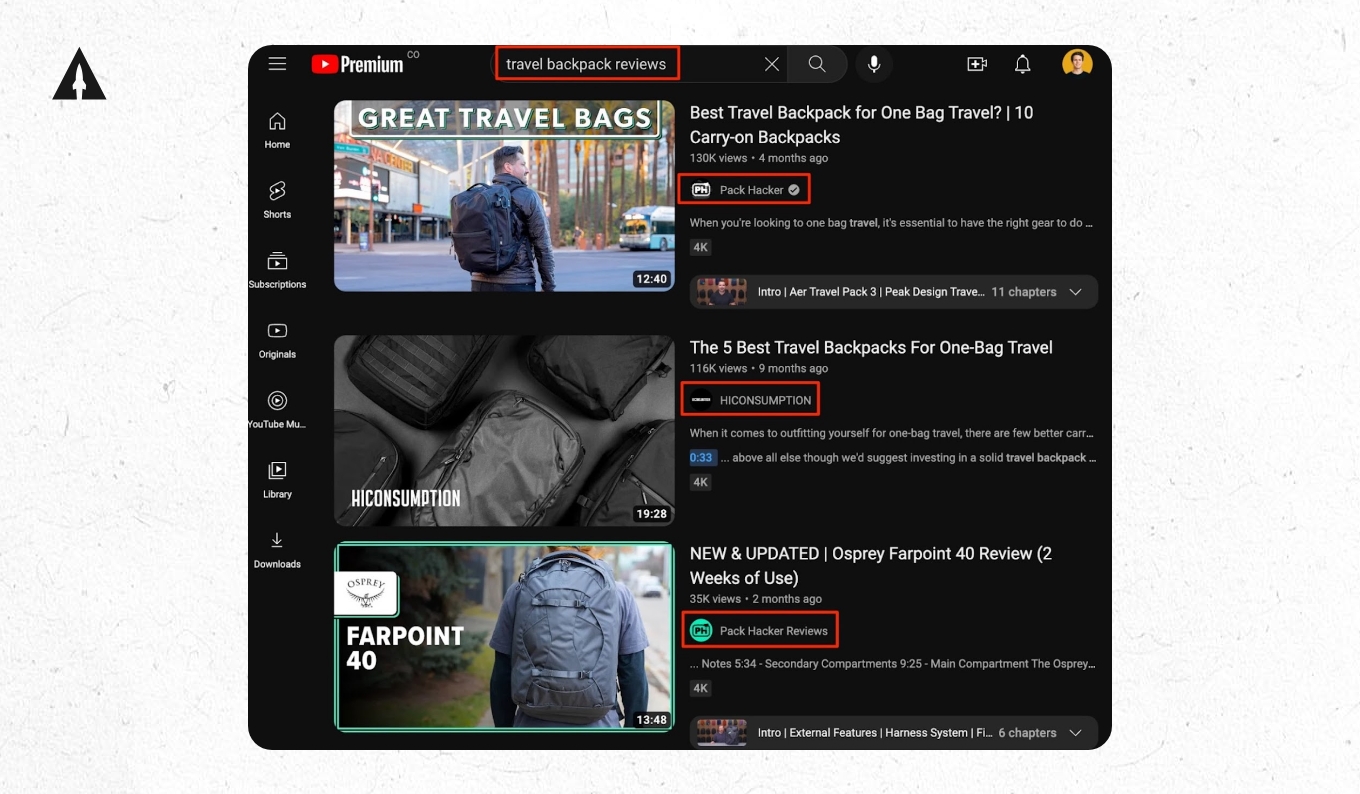Viewport: 1360px width, 794px height.
Task: Click the '6 chapters' text
Action: pos(1027,733)
